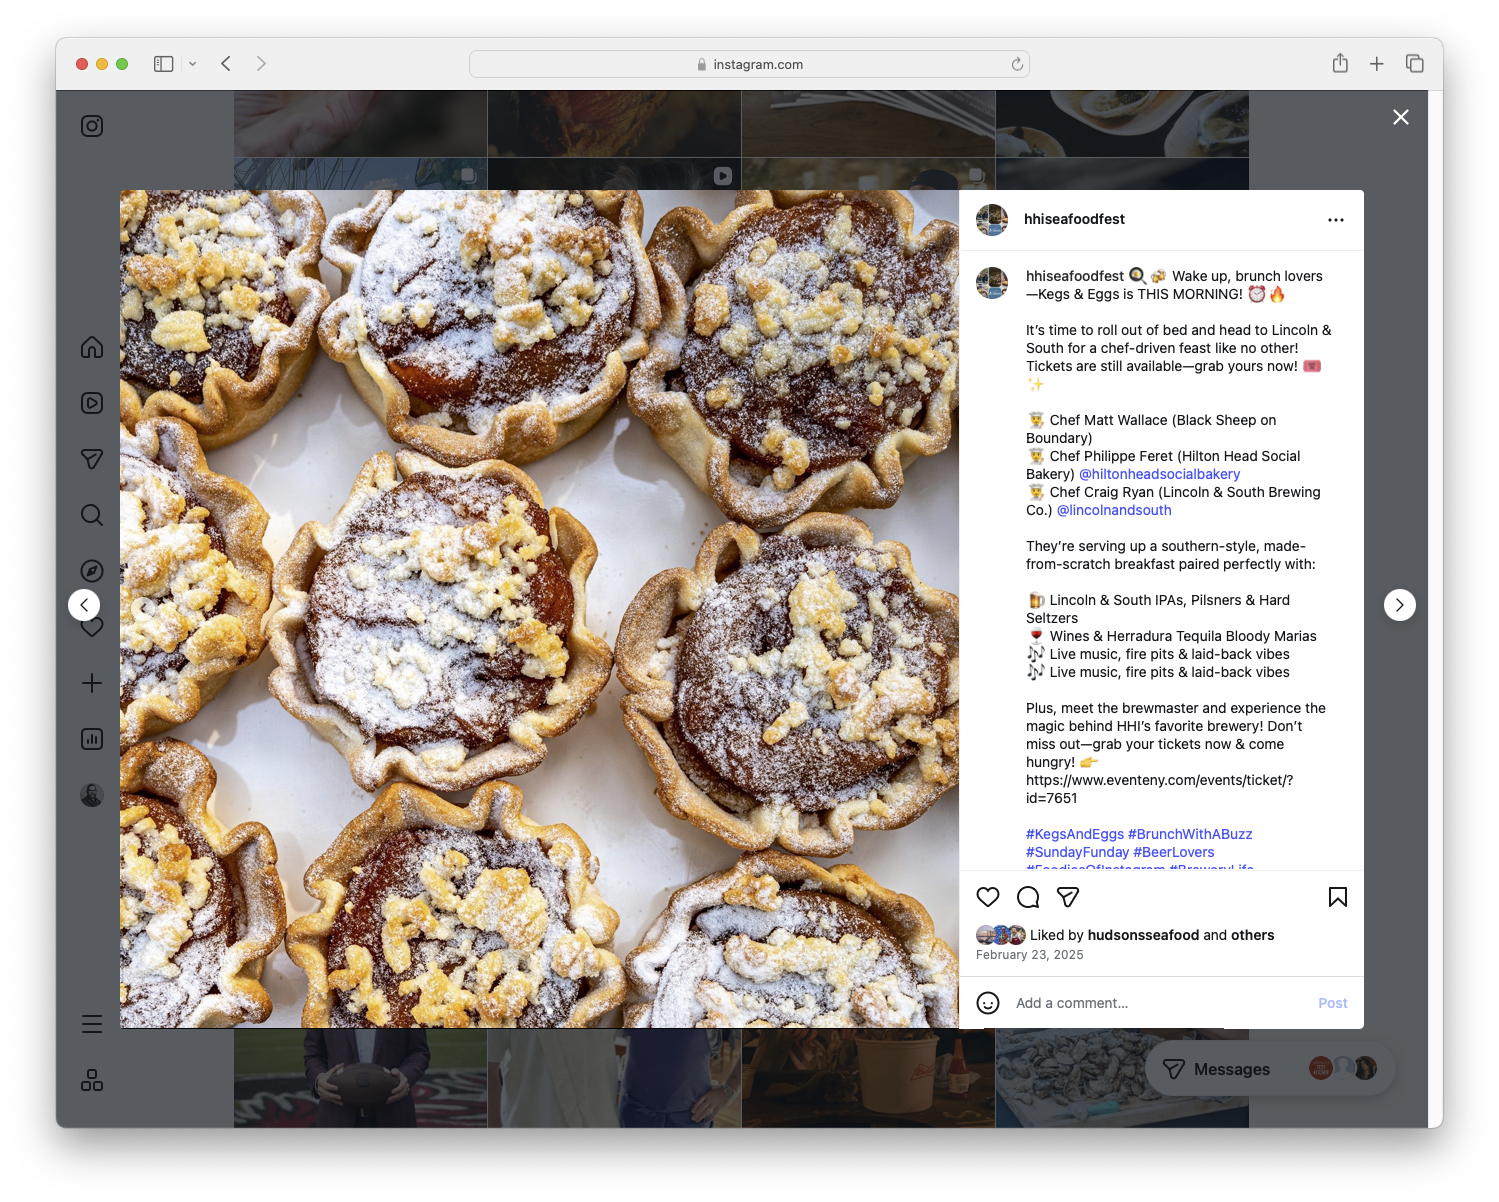1499x1202 pixels.
Task: Open the sidebar hamburger More menu
Action: pos(91,1024)
